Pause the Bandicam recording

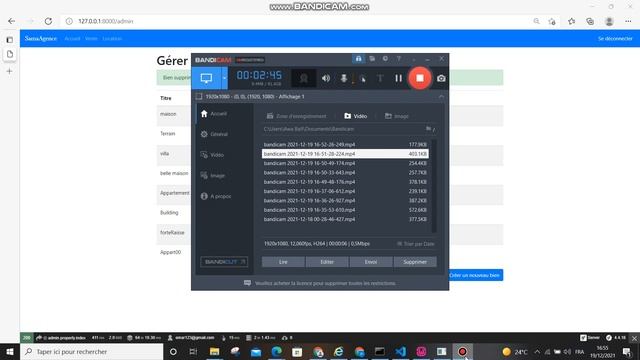tap(398, 78)
